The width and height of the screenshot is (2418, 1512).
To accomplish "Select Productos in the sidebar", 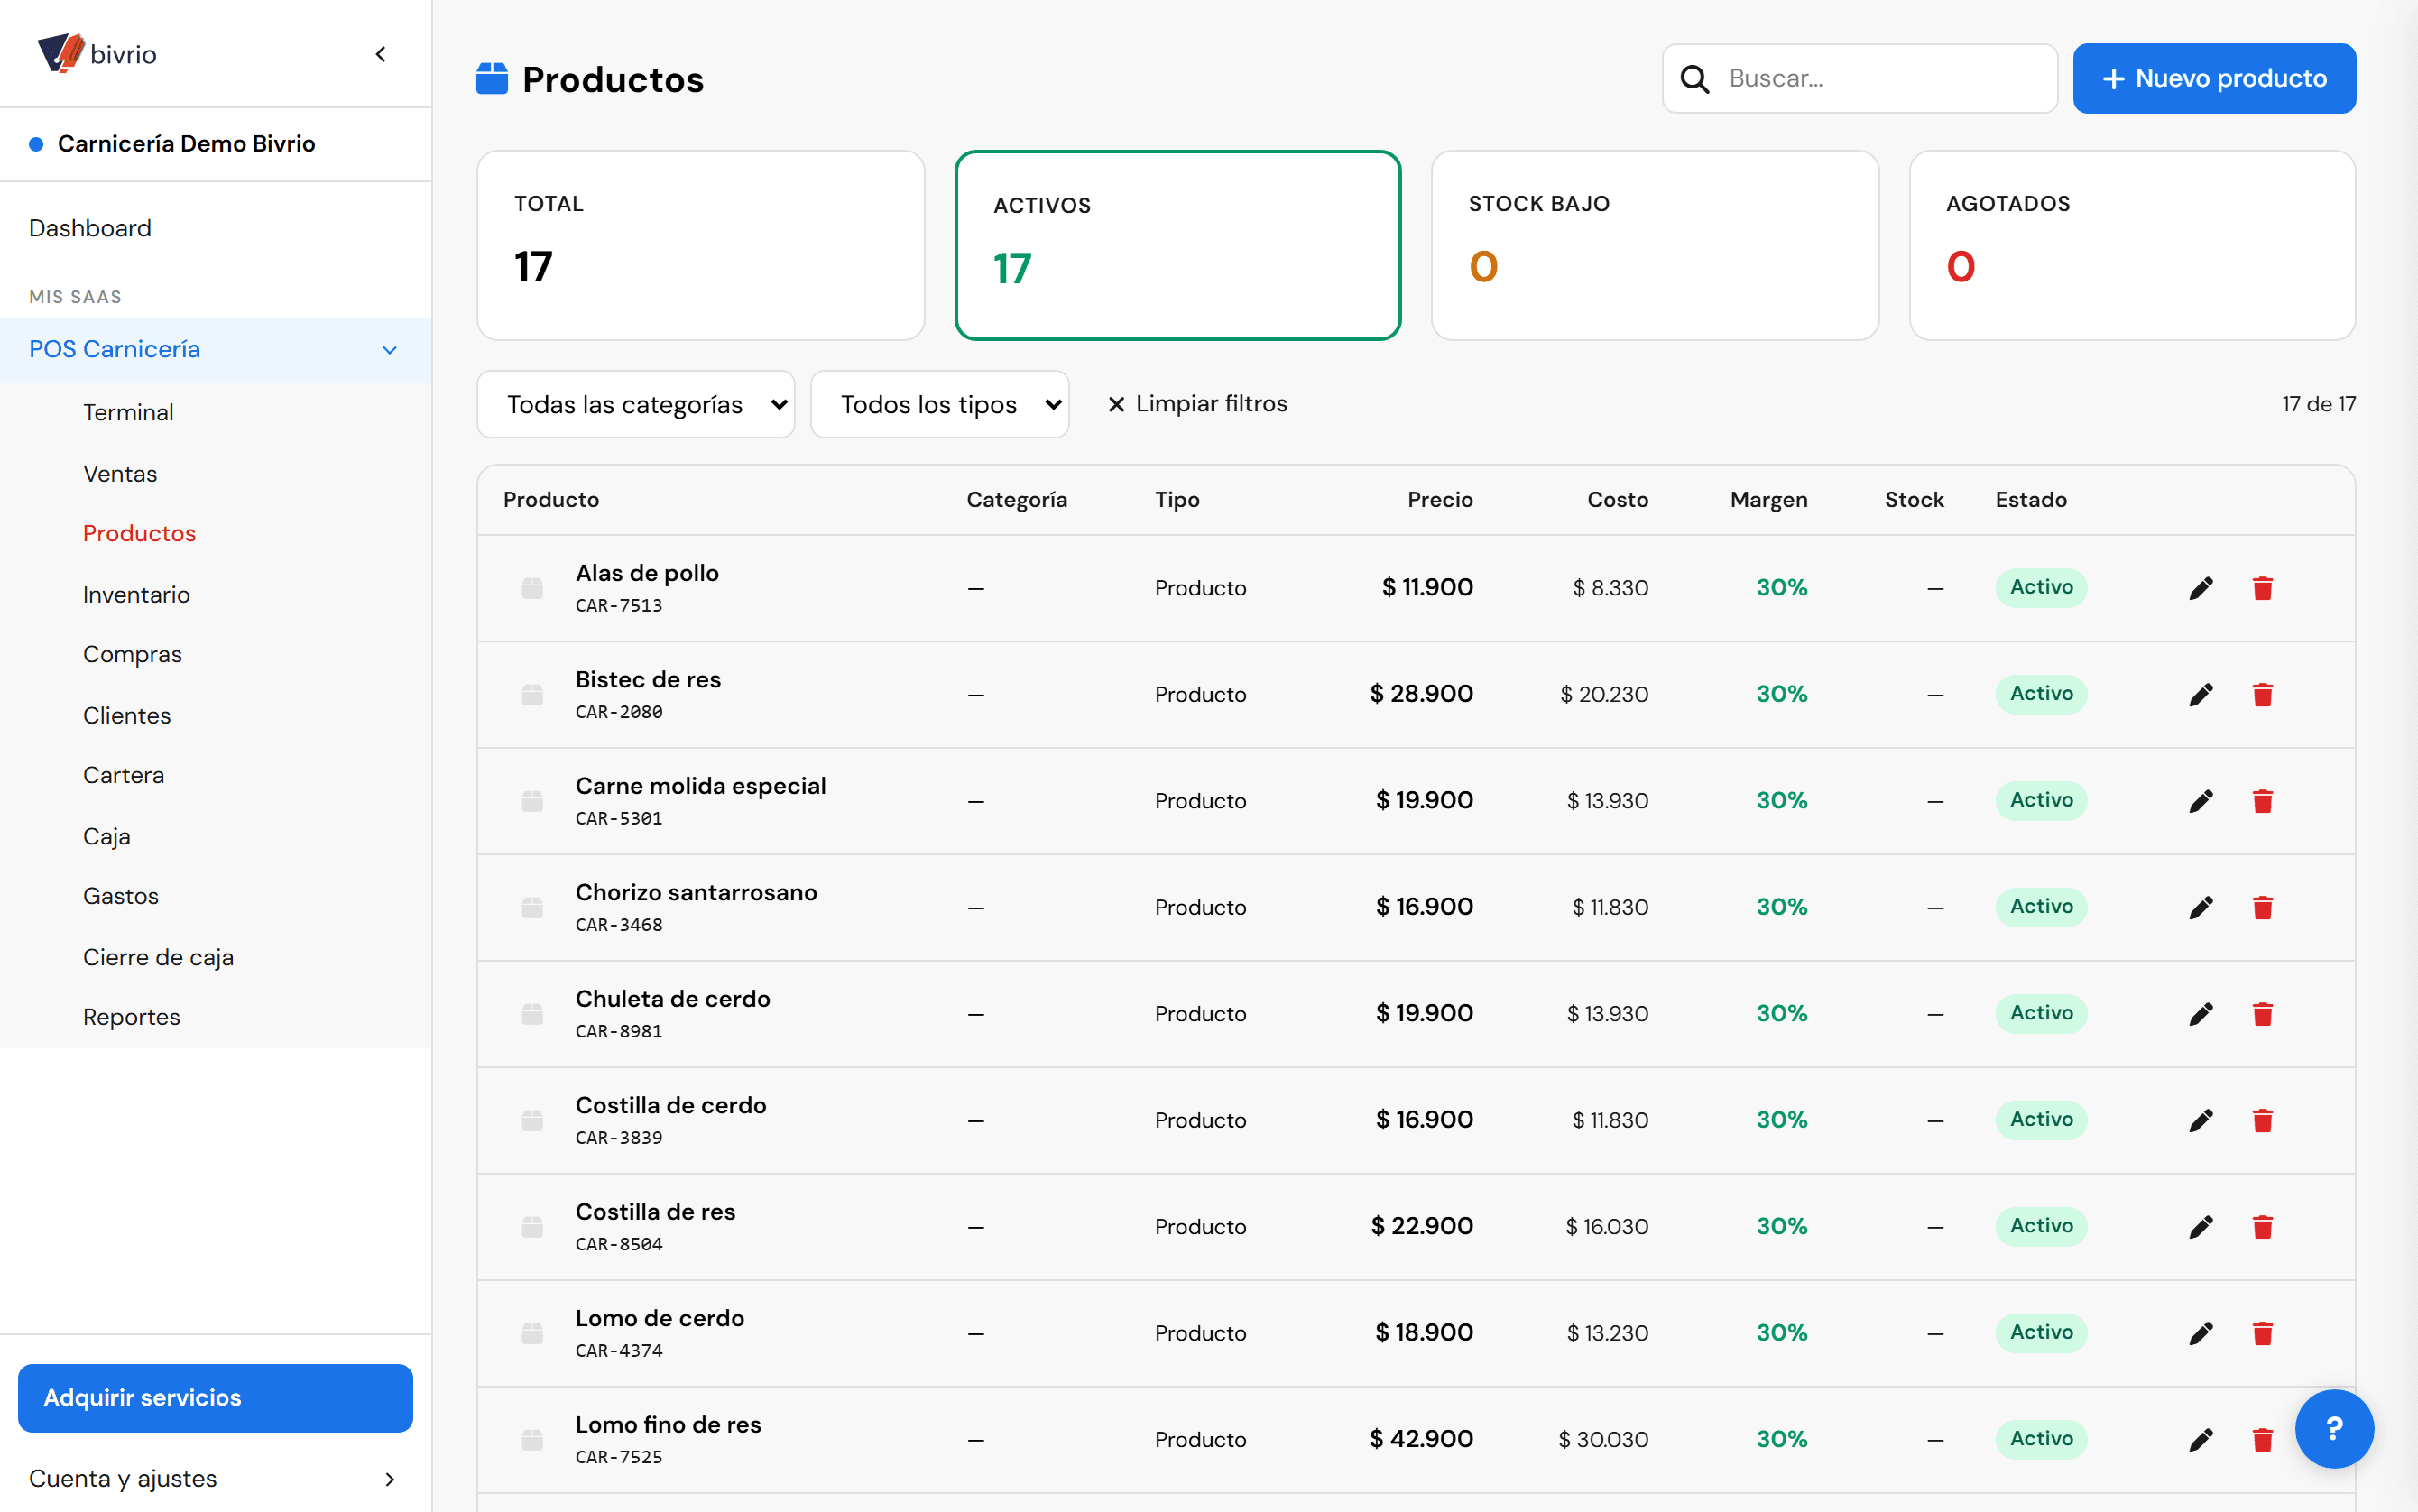I will 139,533.
